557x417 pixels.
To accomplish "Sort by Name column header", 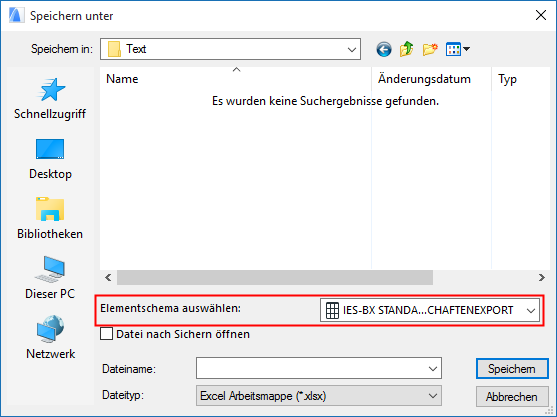I will (x=236, y=79).
